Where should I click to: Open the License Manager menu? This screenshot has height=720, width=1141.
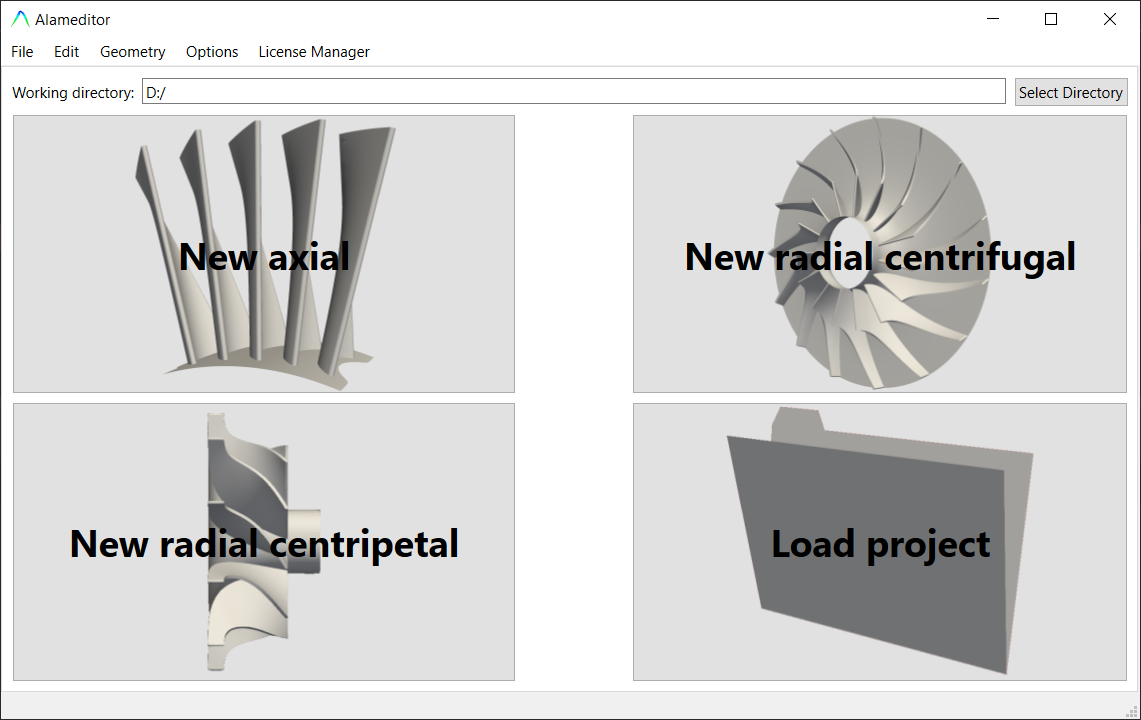coord(314,52)
